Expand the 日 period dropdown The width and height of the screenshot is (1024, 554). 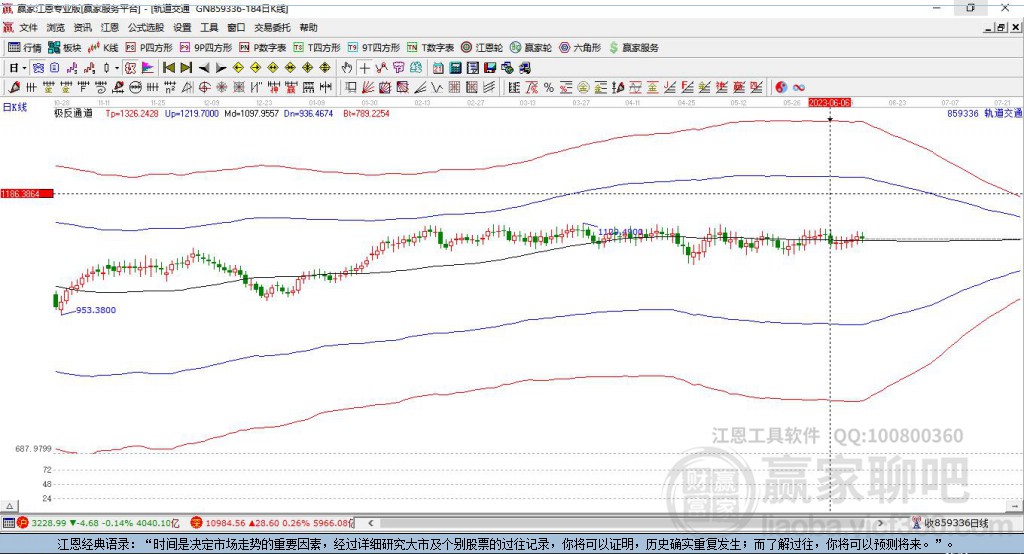(x=24, y=68)
